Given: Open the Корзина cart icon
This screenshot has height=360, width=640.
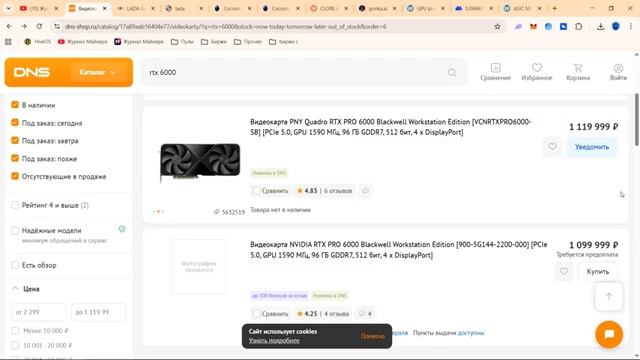Looking at the screenshot, I should point(578,72).
